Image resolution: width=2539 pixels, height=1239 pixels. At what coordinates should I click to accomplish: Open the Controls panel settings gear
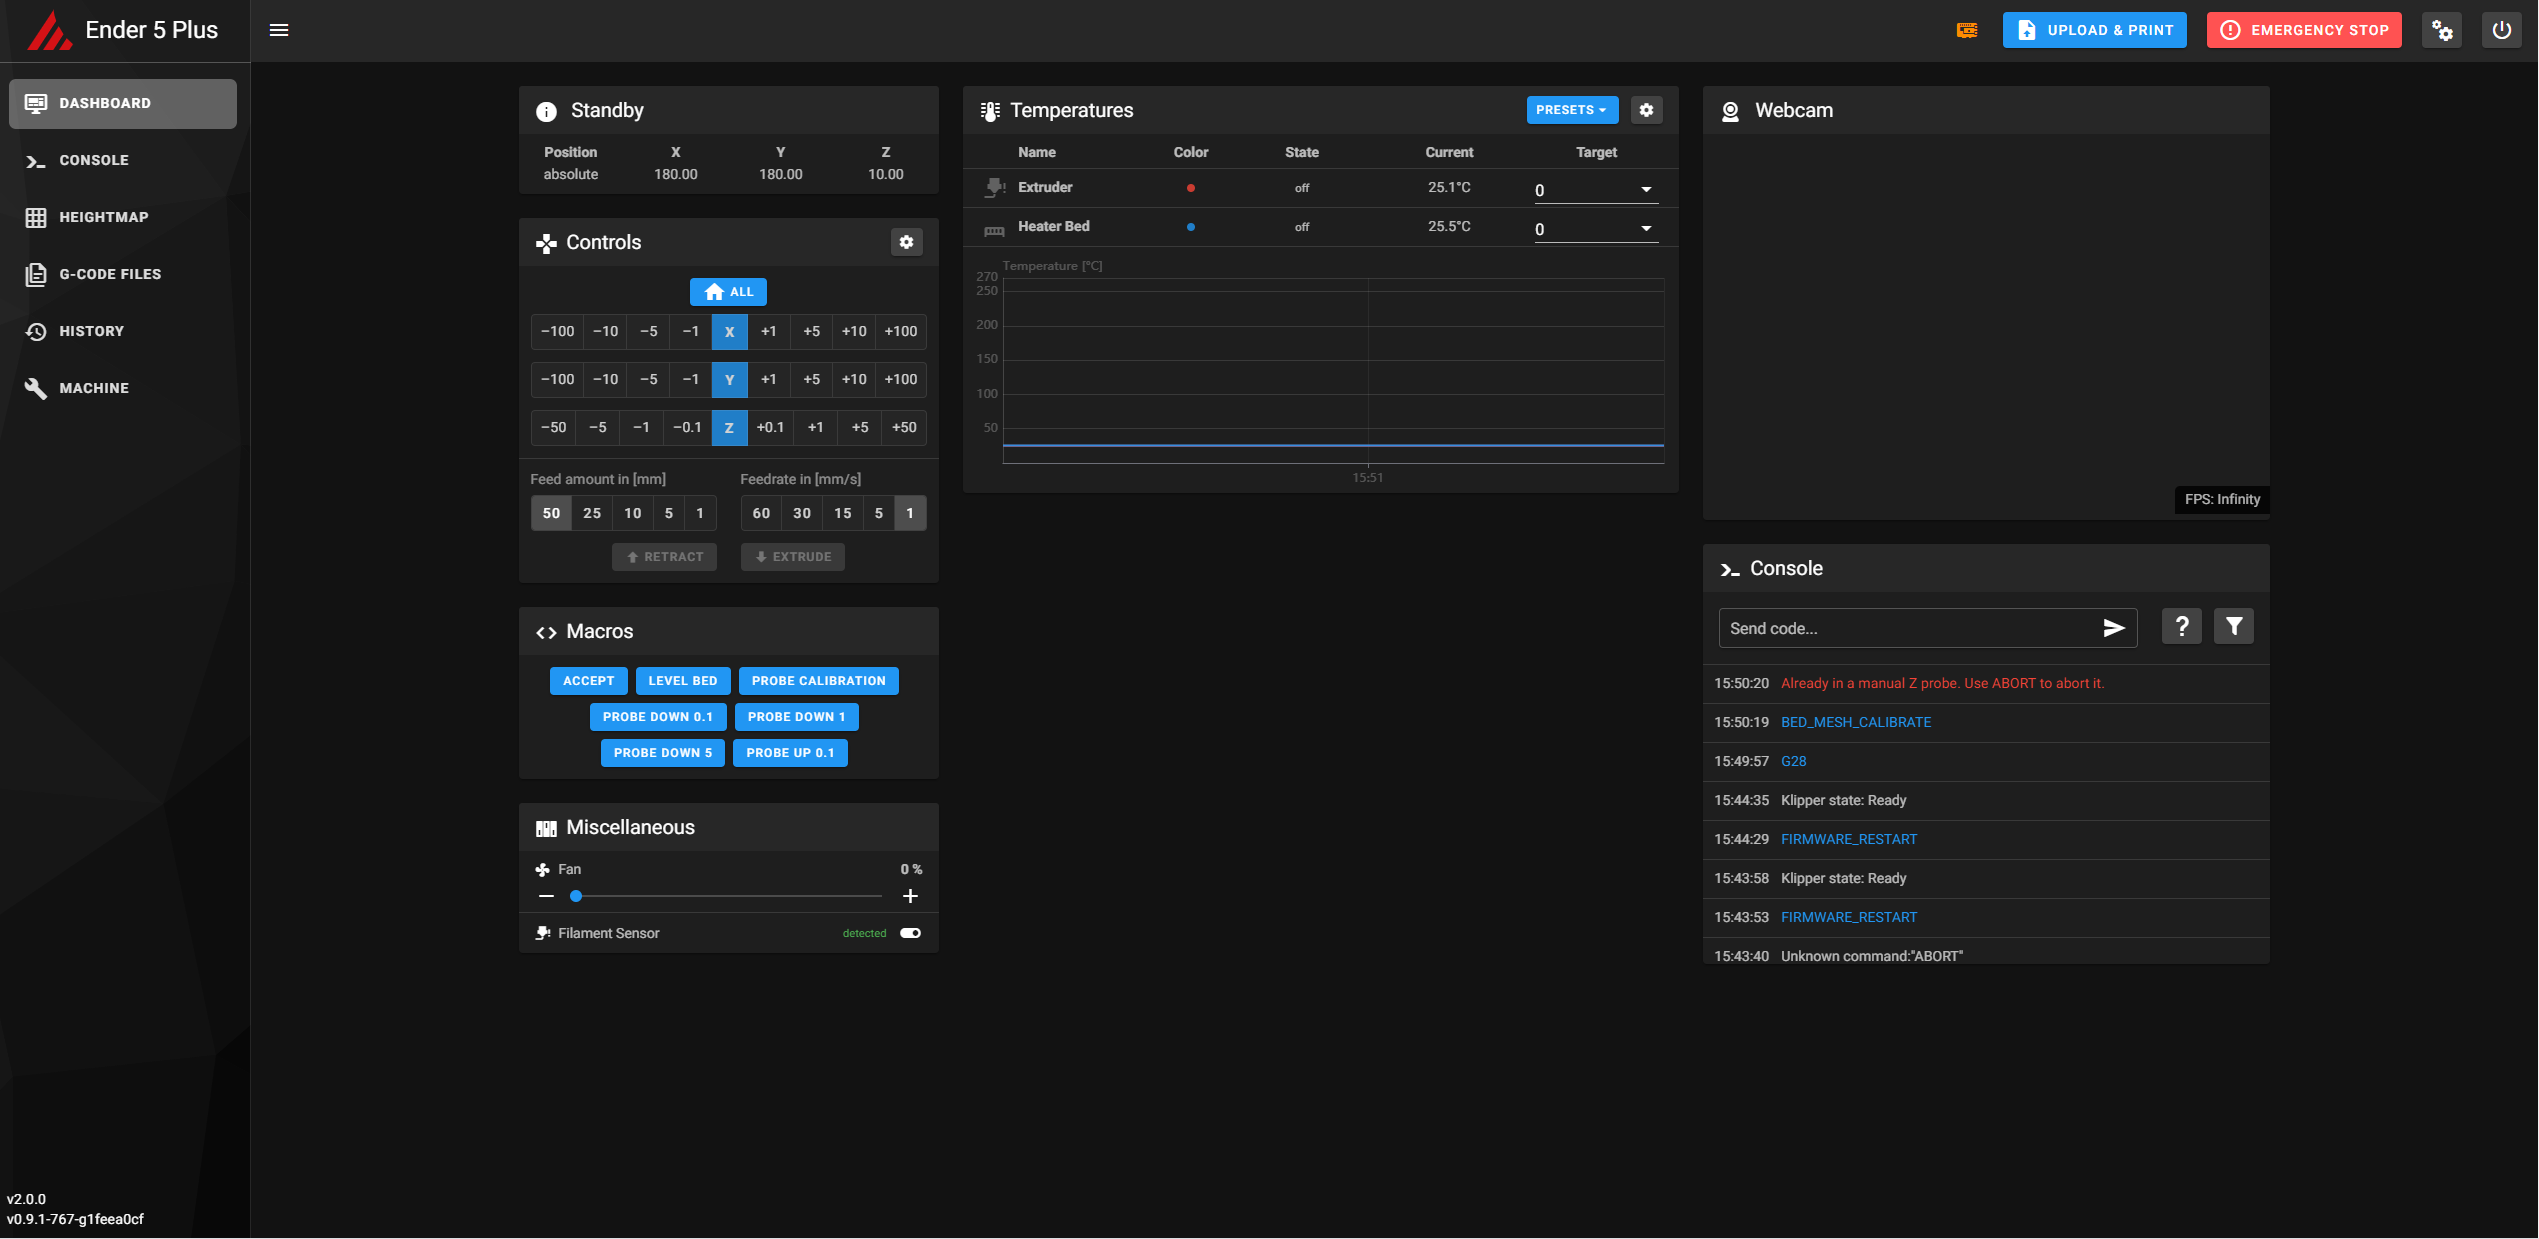click(x=906, y=241)
